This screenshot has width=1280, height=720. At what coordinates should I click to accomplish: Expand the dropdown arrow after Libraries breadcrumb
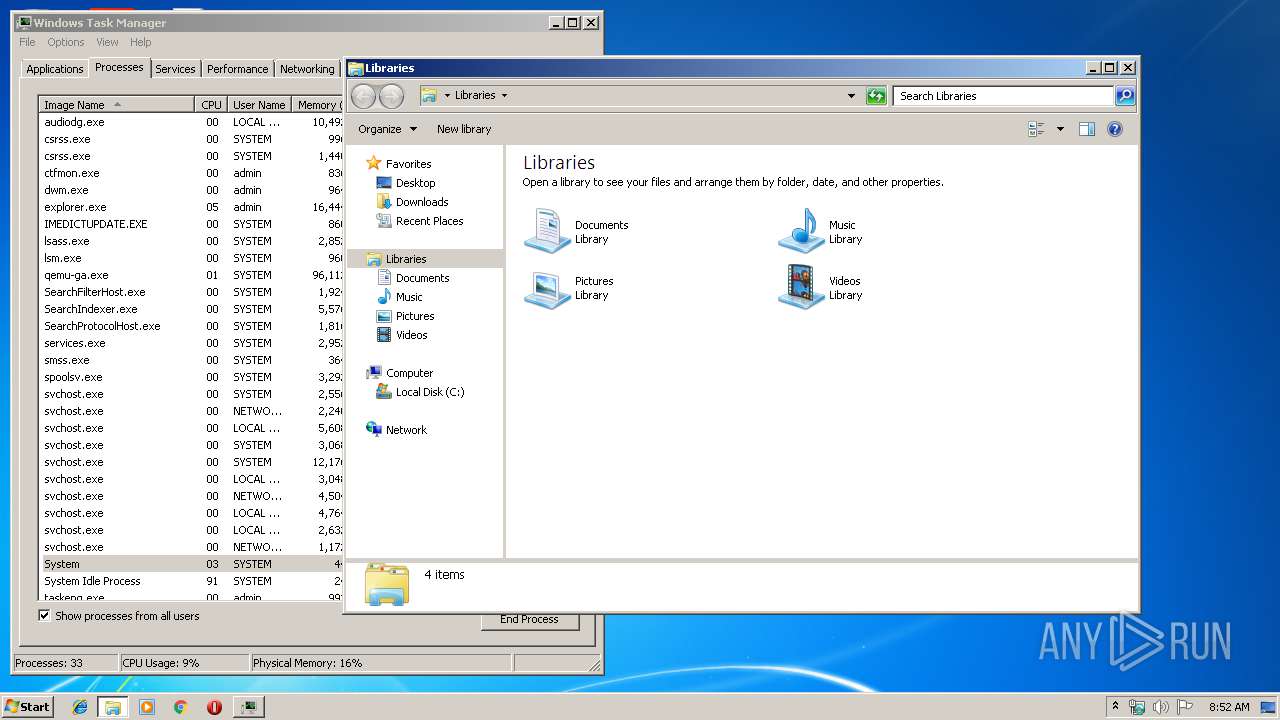tap(504, 96)
